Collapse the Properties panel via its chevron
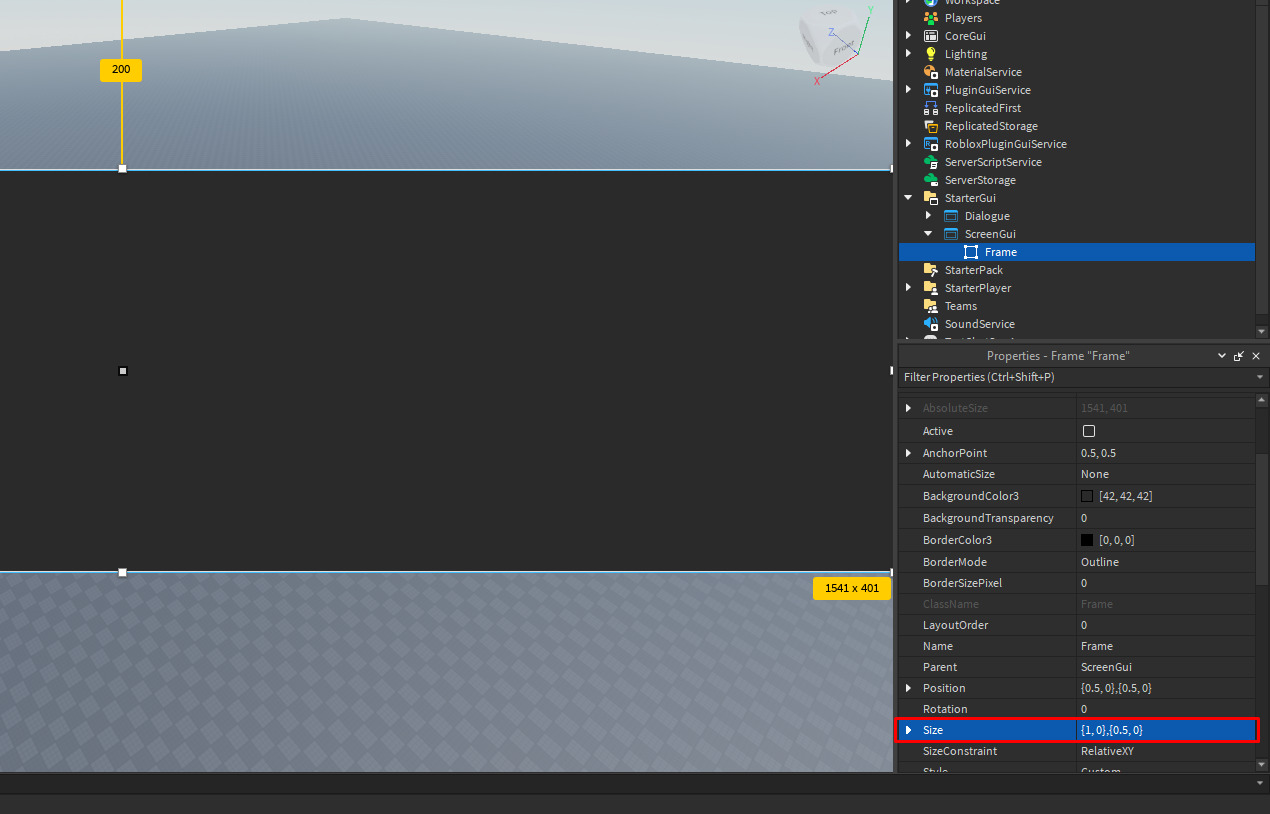The height and width of the screenshot is (814, 1270). coord(1221,355)
